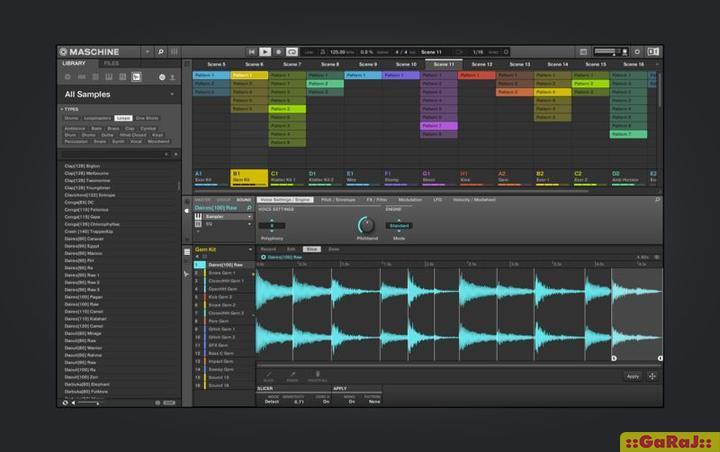Toggle the browser prehear speaker icon

click(x=73, y=403)
